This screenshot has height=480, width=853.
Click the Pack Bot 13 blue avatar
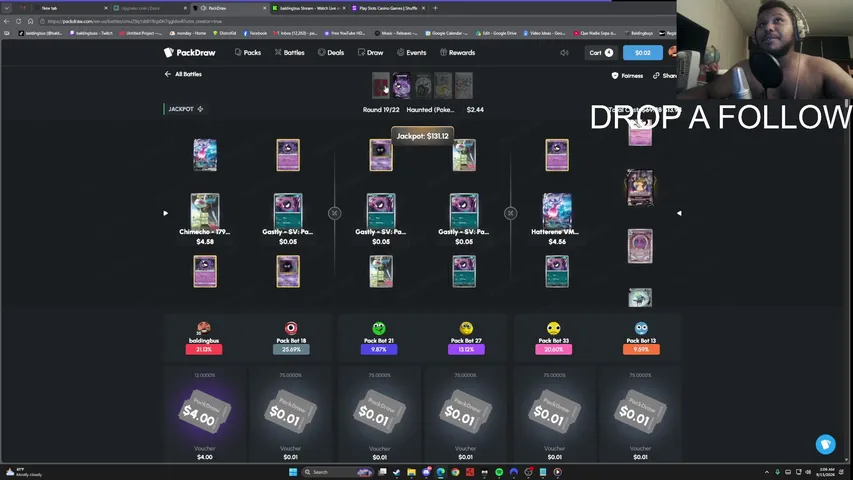tap(641, 328)
